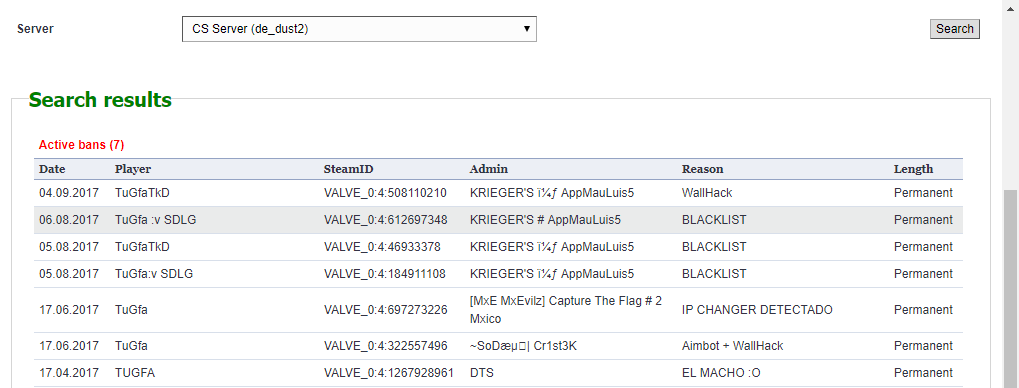
Task: Click admin '~SoDæµ□| Cr1st3K'
Action: click(x=523, y=346)
